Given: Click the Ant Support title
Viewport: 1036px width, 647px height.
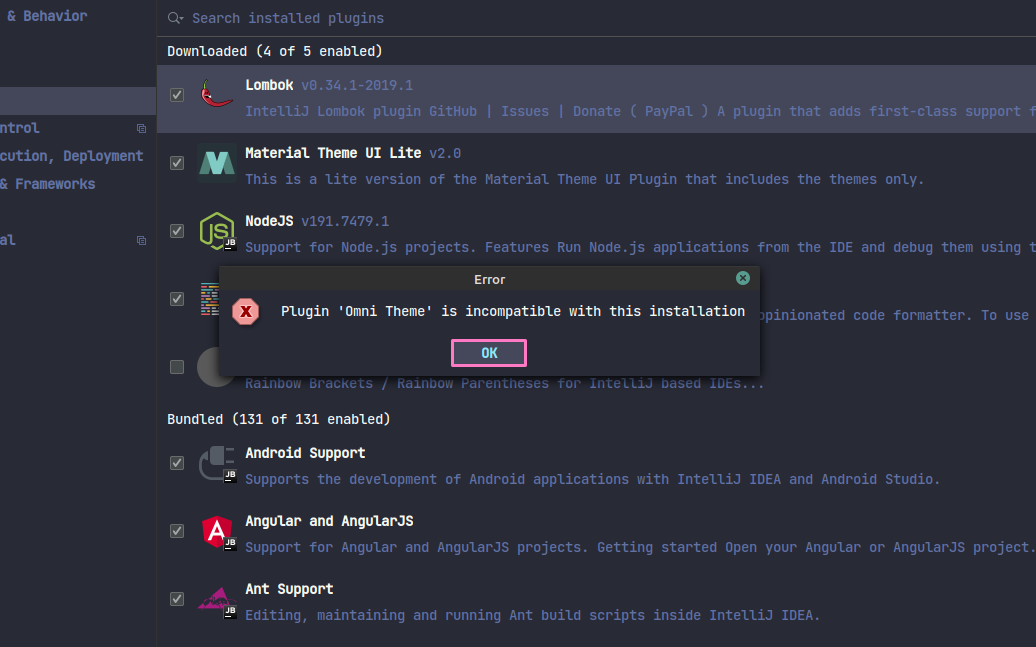Looking at the screenshot, I should (x=289, y=590).
